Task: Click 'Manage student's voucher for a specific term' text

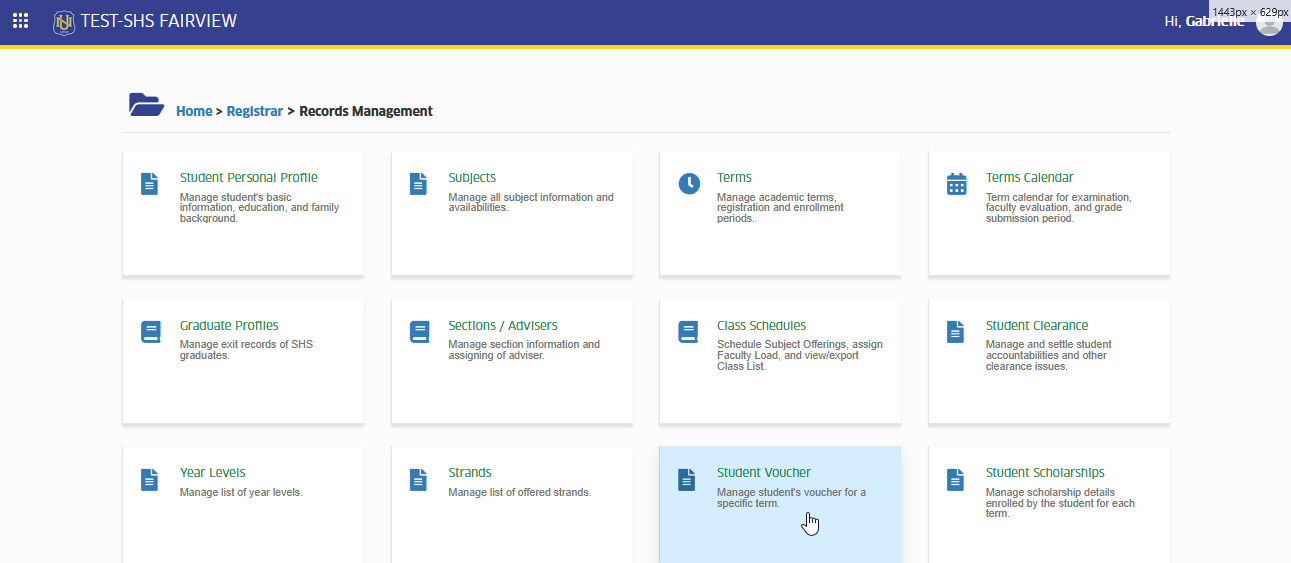Action: pyautogui.click(x=792, y=498)
